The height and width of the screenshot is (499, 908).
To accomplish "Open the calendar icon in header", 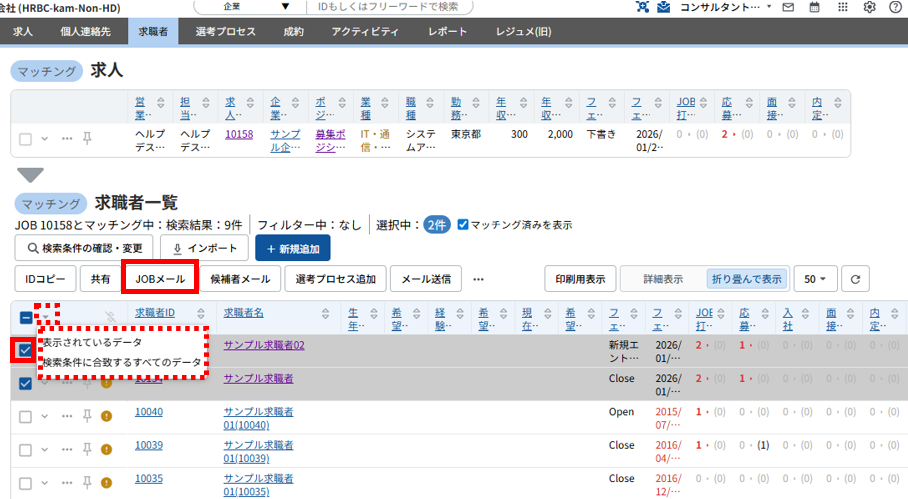I will (815, 7).
